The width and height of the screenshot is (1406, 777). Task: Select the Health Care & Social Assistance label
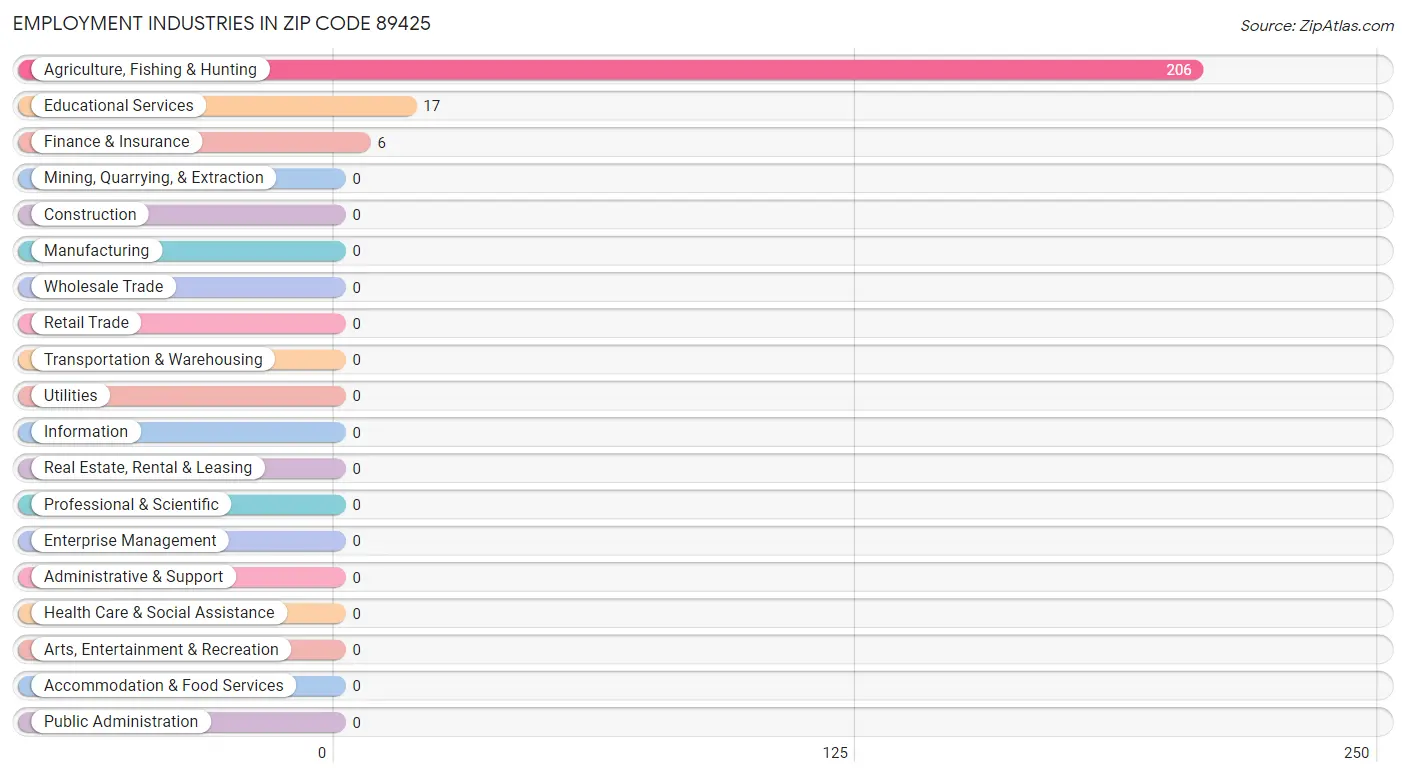[x=159, y=612]
